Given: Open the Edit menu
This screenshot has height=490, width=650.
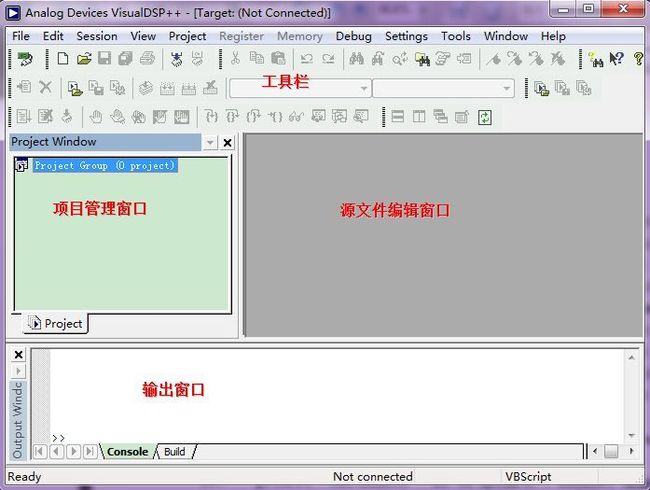Looking at the screenshot, I should pos(53,36).
